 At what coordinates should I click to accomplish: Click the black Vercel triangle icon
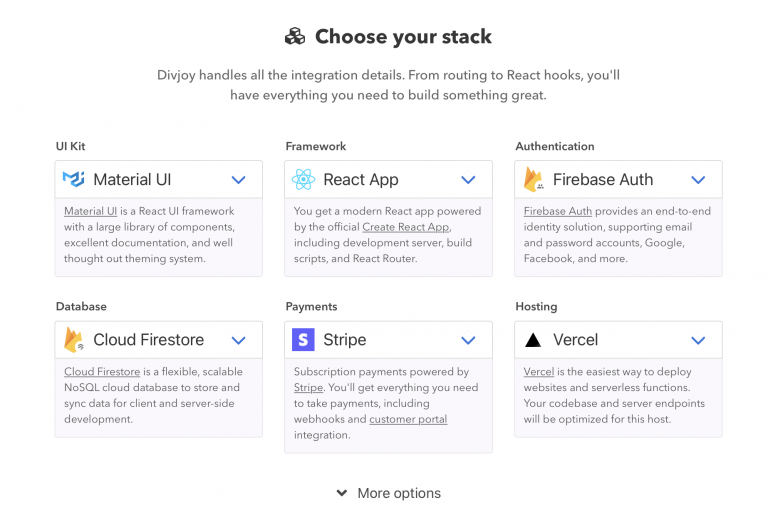[533, 340]
